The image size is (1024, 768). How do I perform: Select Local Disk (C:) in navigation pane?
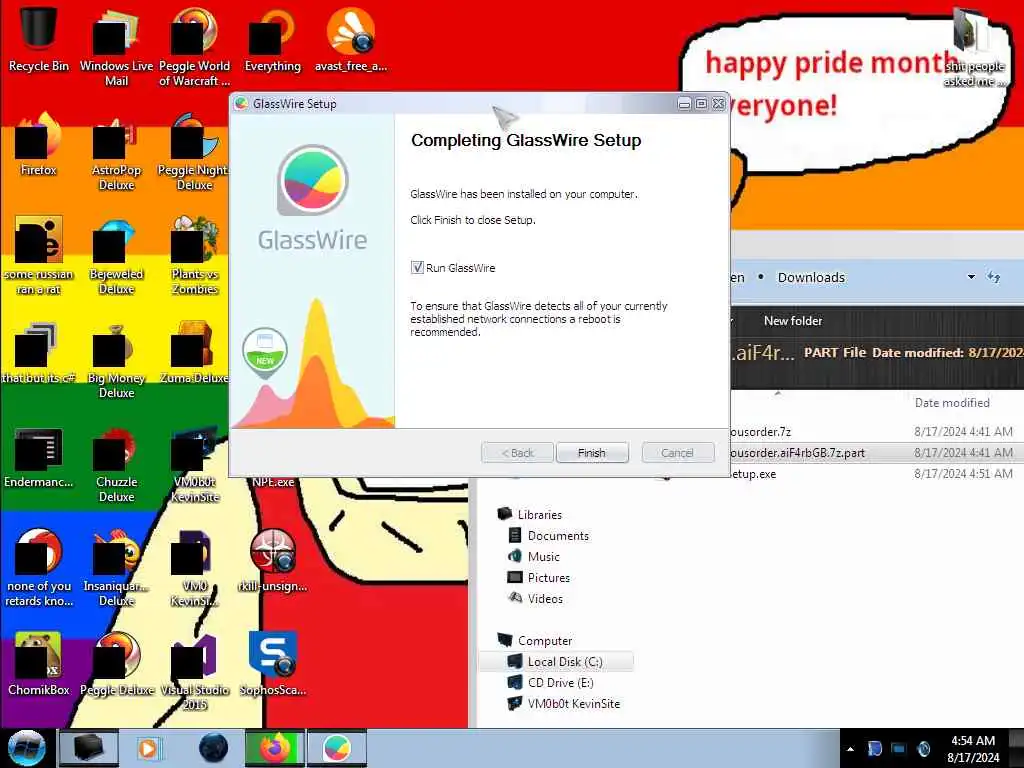pos(564,662)
